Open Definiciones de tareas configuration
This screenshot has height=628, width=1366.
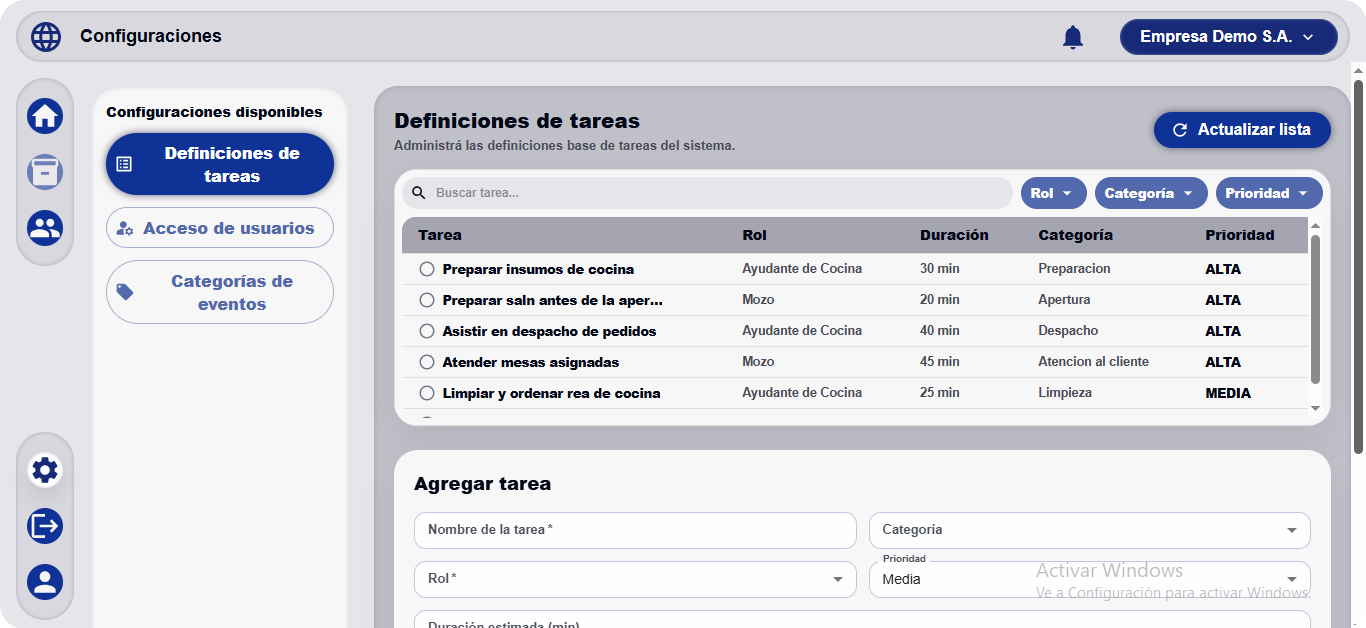[220, 164]
